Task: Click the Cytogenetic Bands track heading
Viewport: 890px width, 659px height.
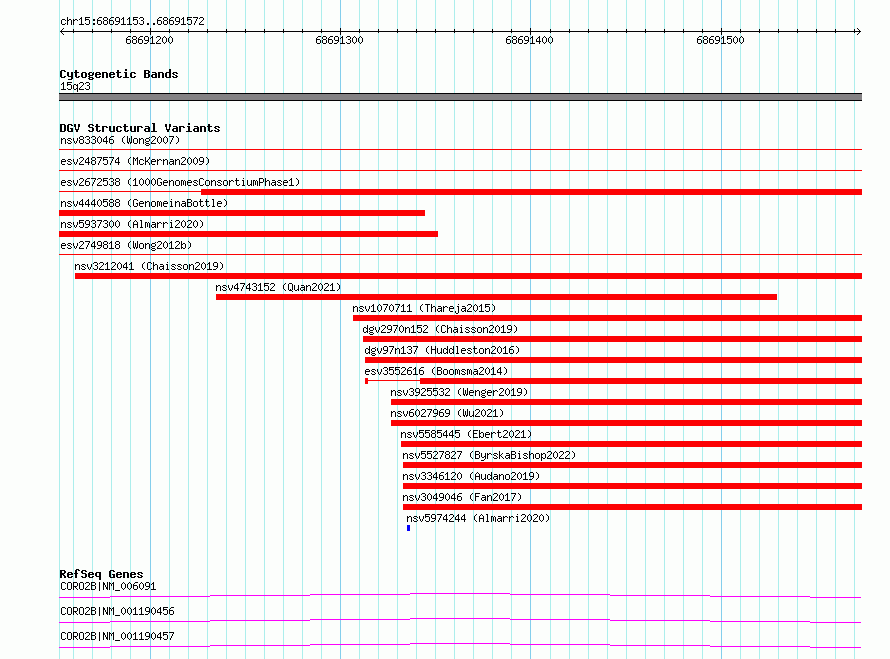Action: 119,74
